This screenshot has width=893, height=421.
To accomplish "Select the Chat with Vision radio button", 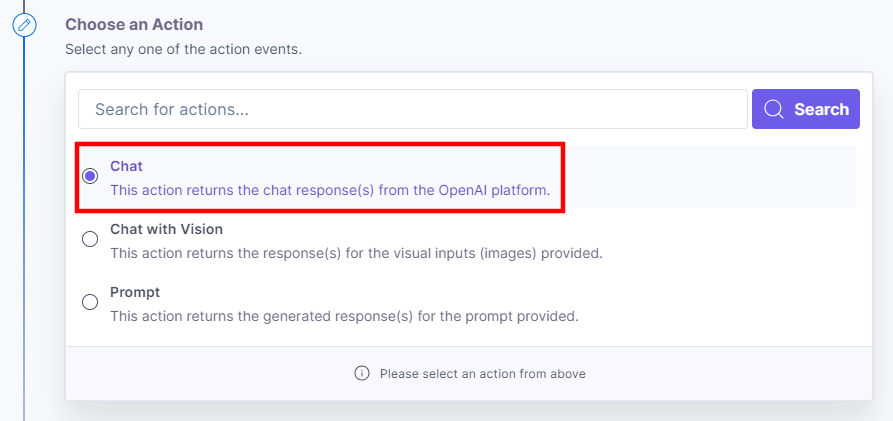I will pyautogui.click(x=90, y=239).
